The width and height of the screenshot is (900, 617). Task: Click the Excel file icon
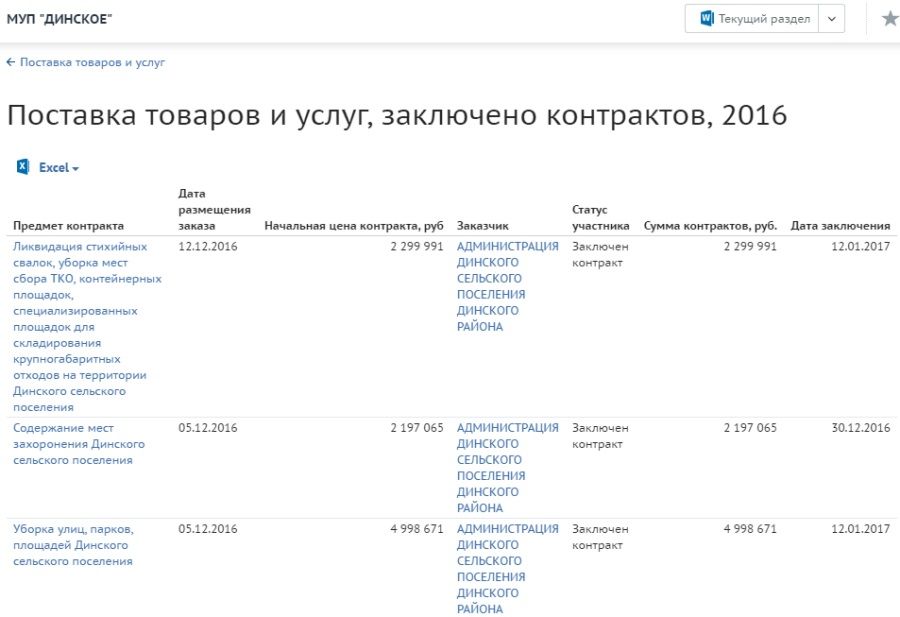pos(23,167)
